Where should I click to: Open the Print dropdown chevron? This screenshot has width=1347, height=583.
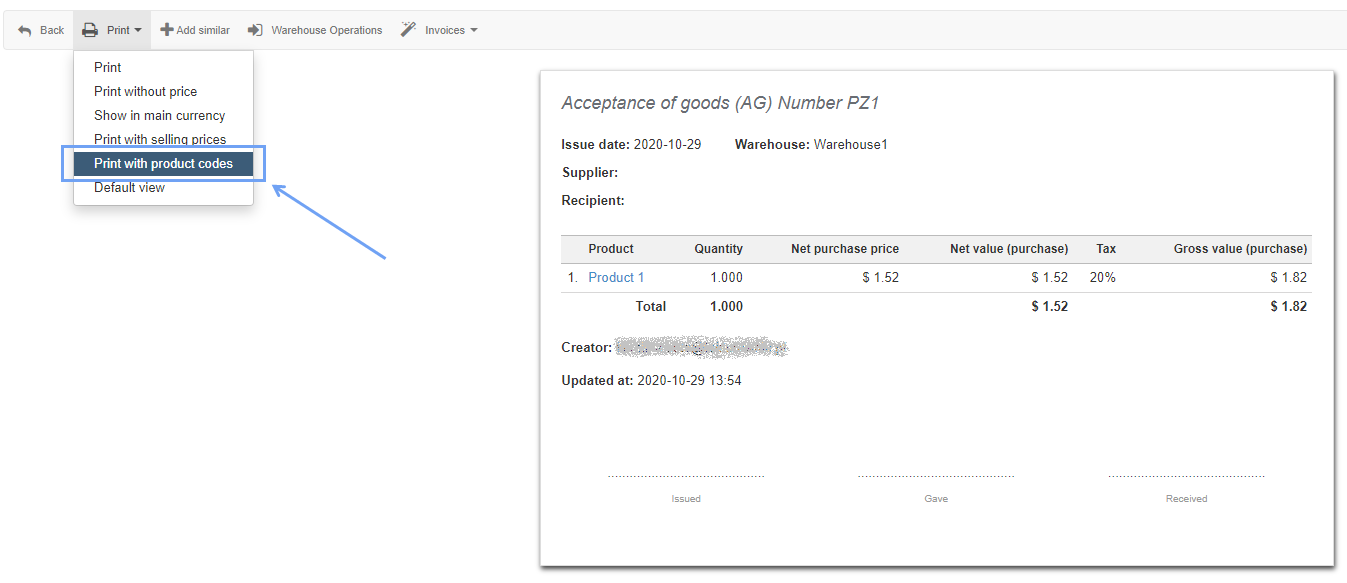pyautogui.click(x=135, y=30)
